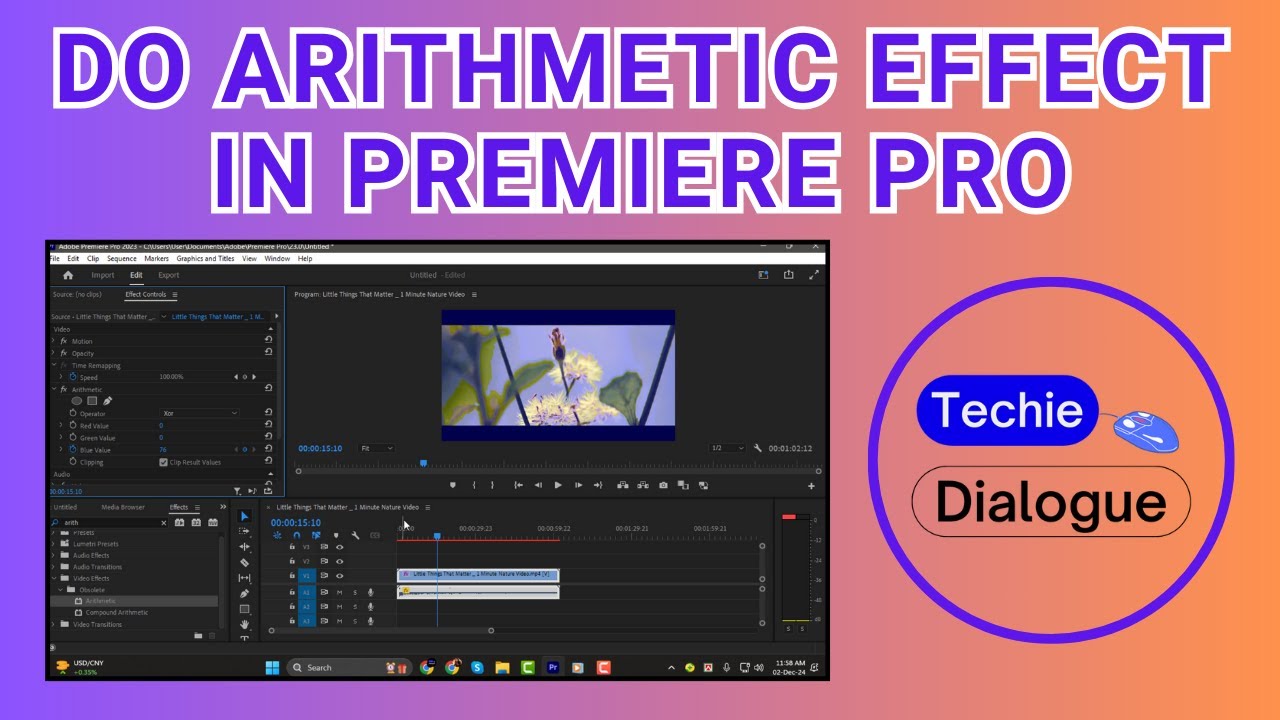The image size is (1280, 720).
Task: Select the Pen tool in toolbar
Action: (x=245, y=594)
